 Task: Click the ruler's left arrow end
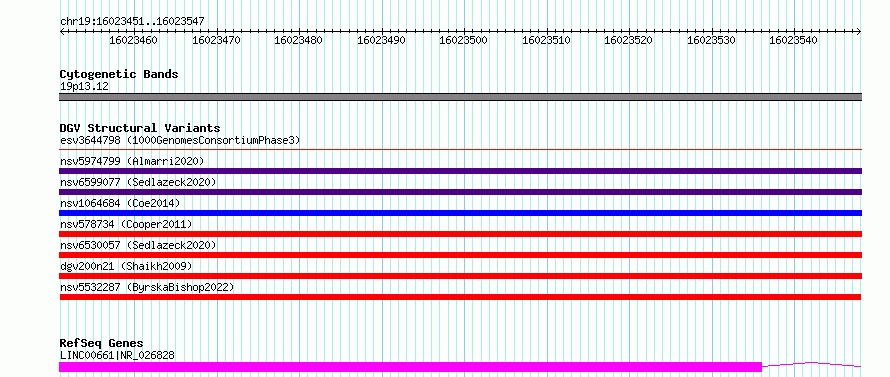click(62, 32)
